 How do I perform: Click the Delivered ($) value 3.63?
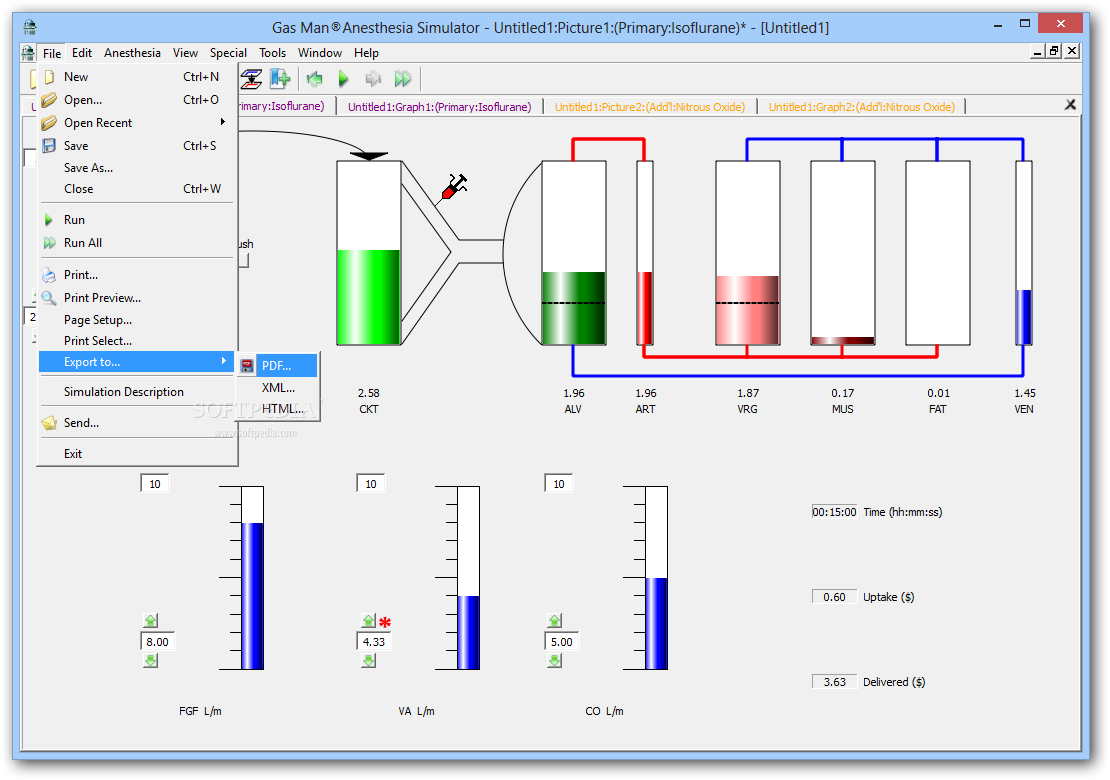coord(834,682)
